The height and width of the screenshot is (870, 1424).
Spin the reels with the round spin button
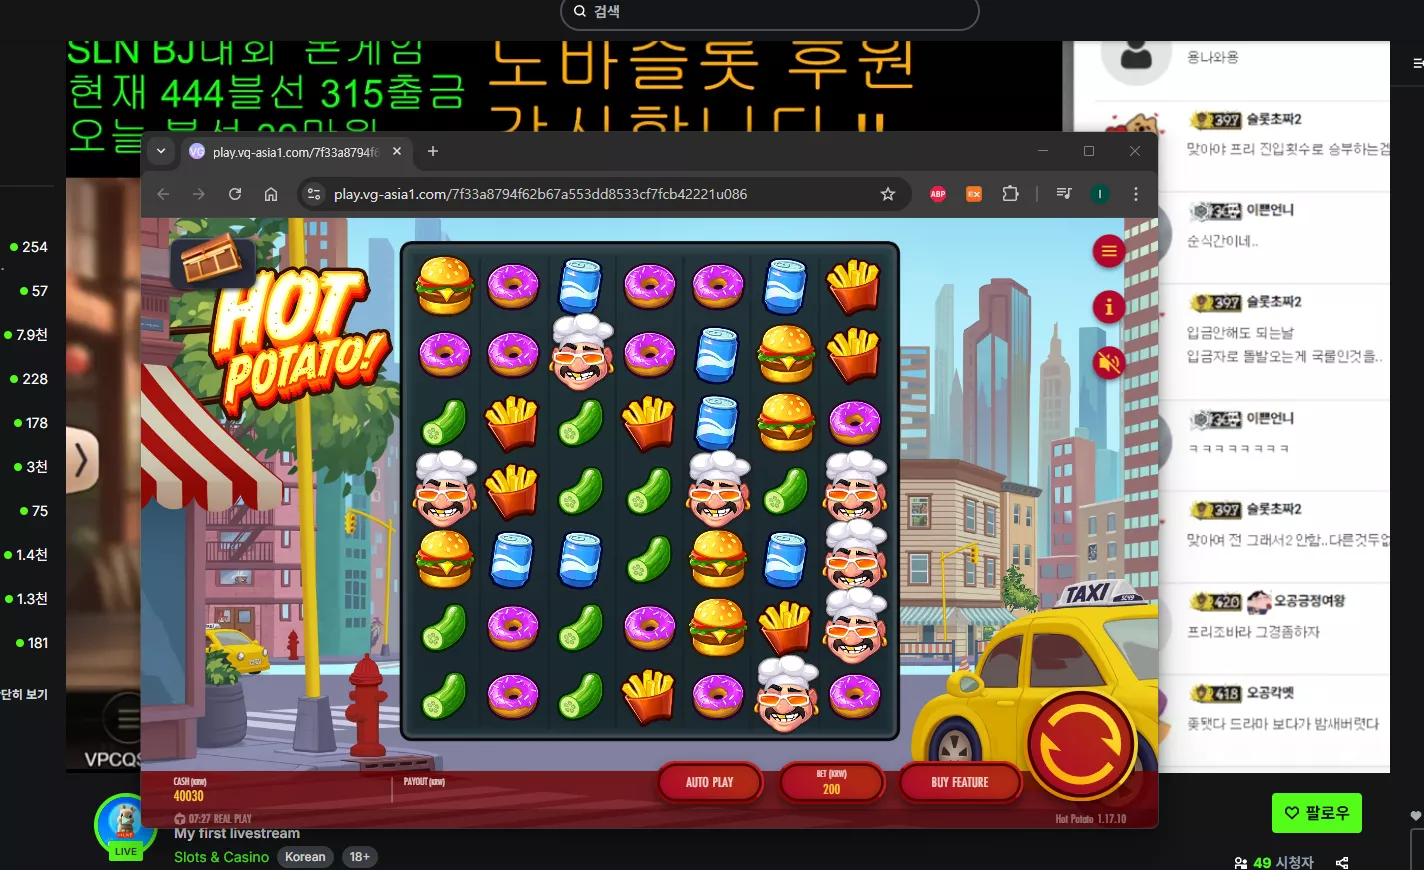click(1081, 744)
